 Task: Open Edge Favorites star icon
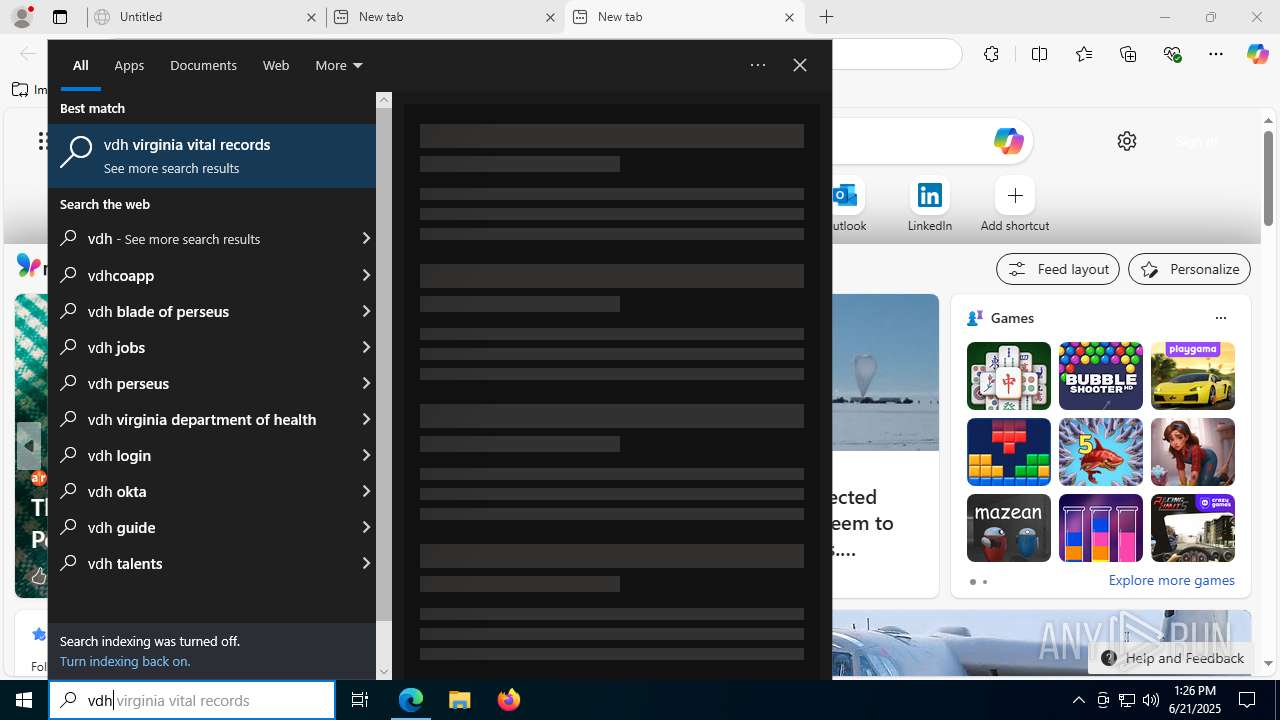tap(1084, 54)
